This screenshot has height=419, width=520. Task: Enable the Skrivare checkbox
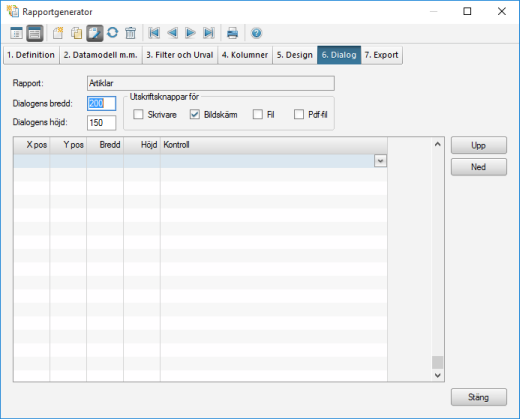click(x=138, y=114)
